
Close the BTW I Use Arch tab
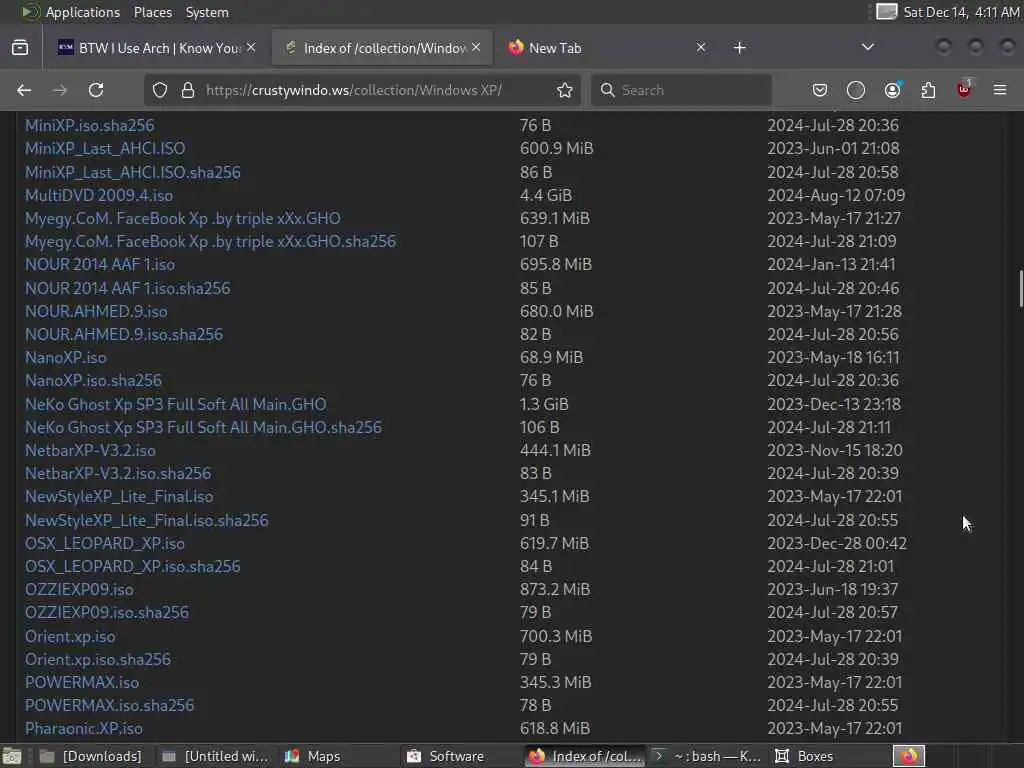(x=251, y=48)
